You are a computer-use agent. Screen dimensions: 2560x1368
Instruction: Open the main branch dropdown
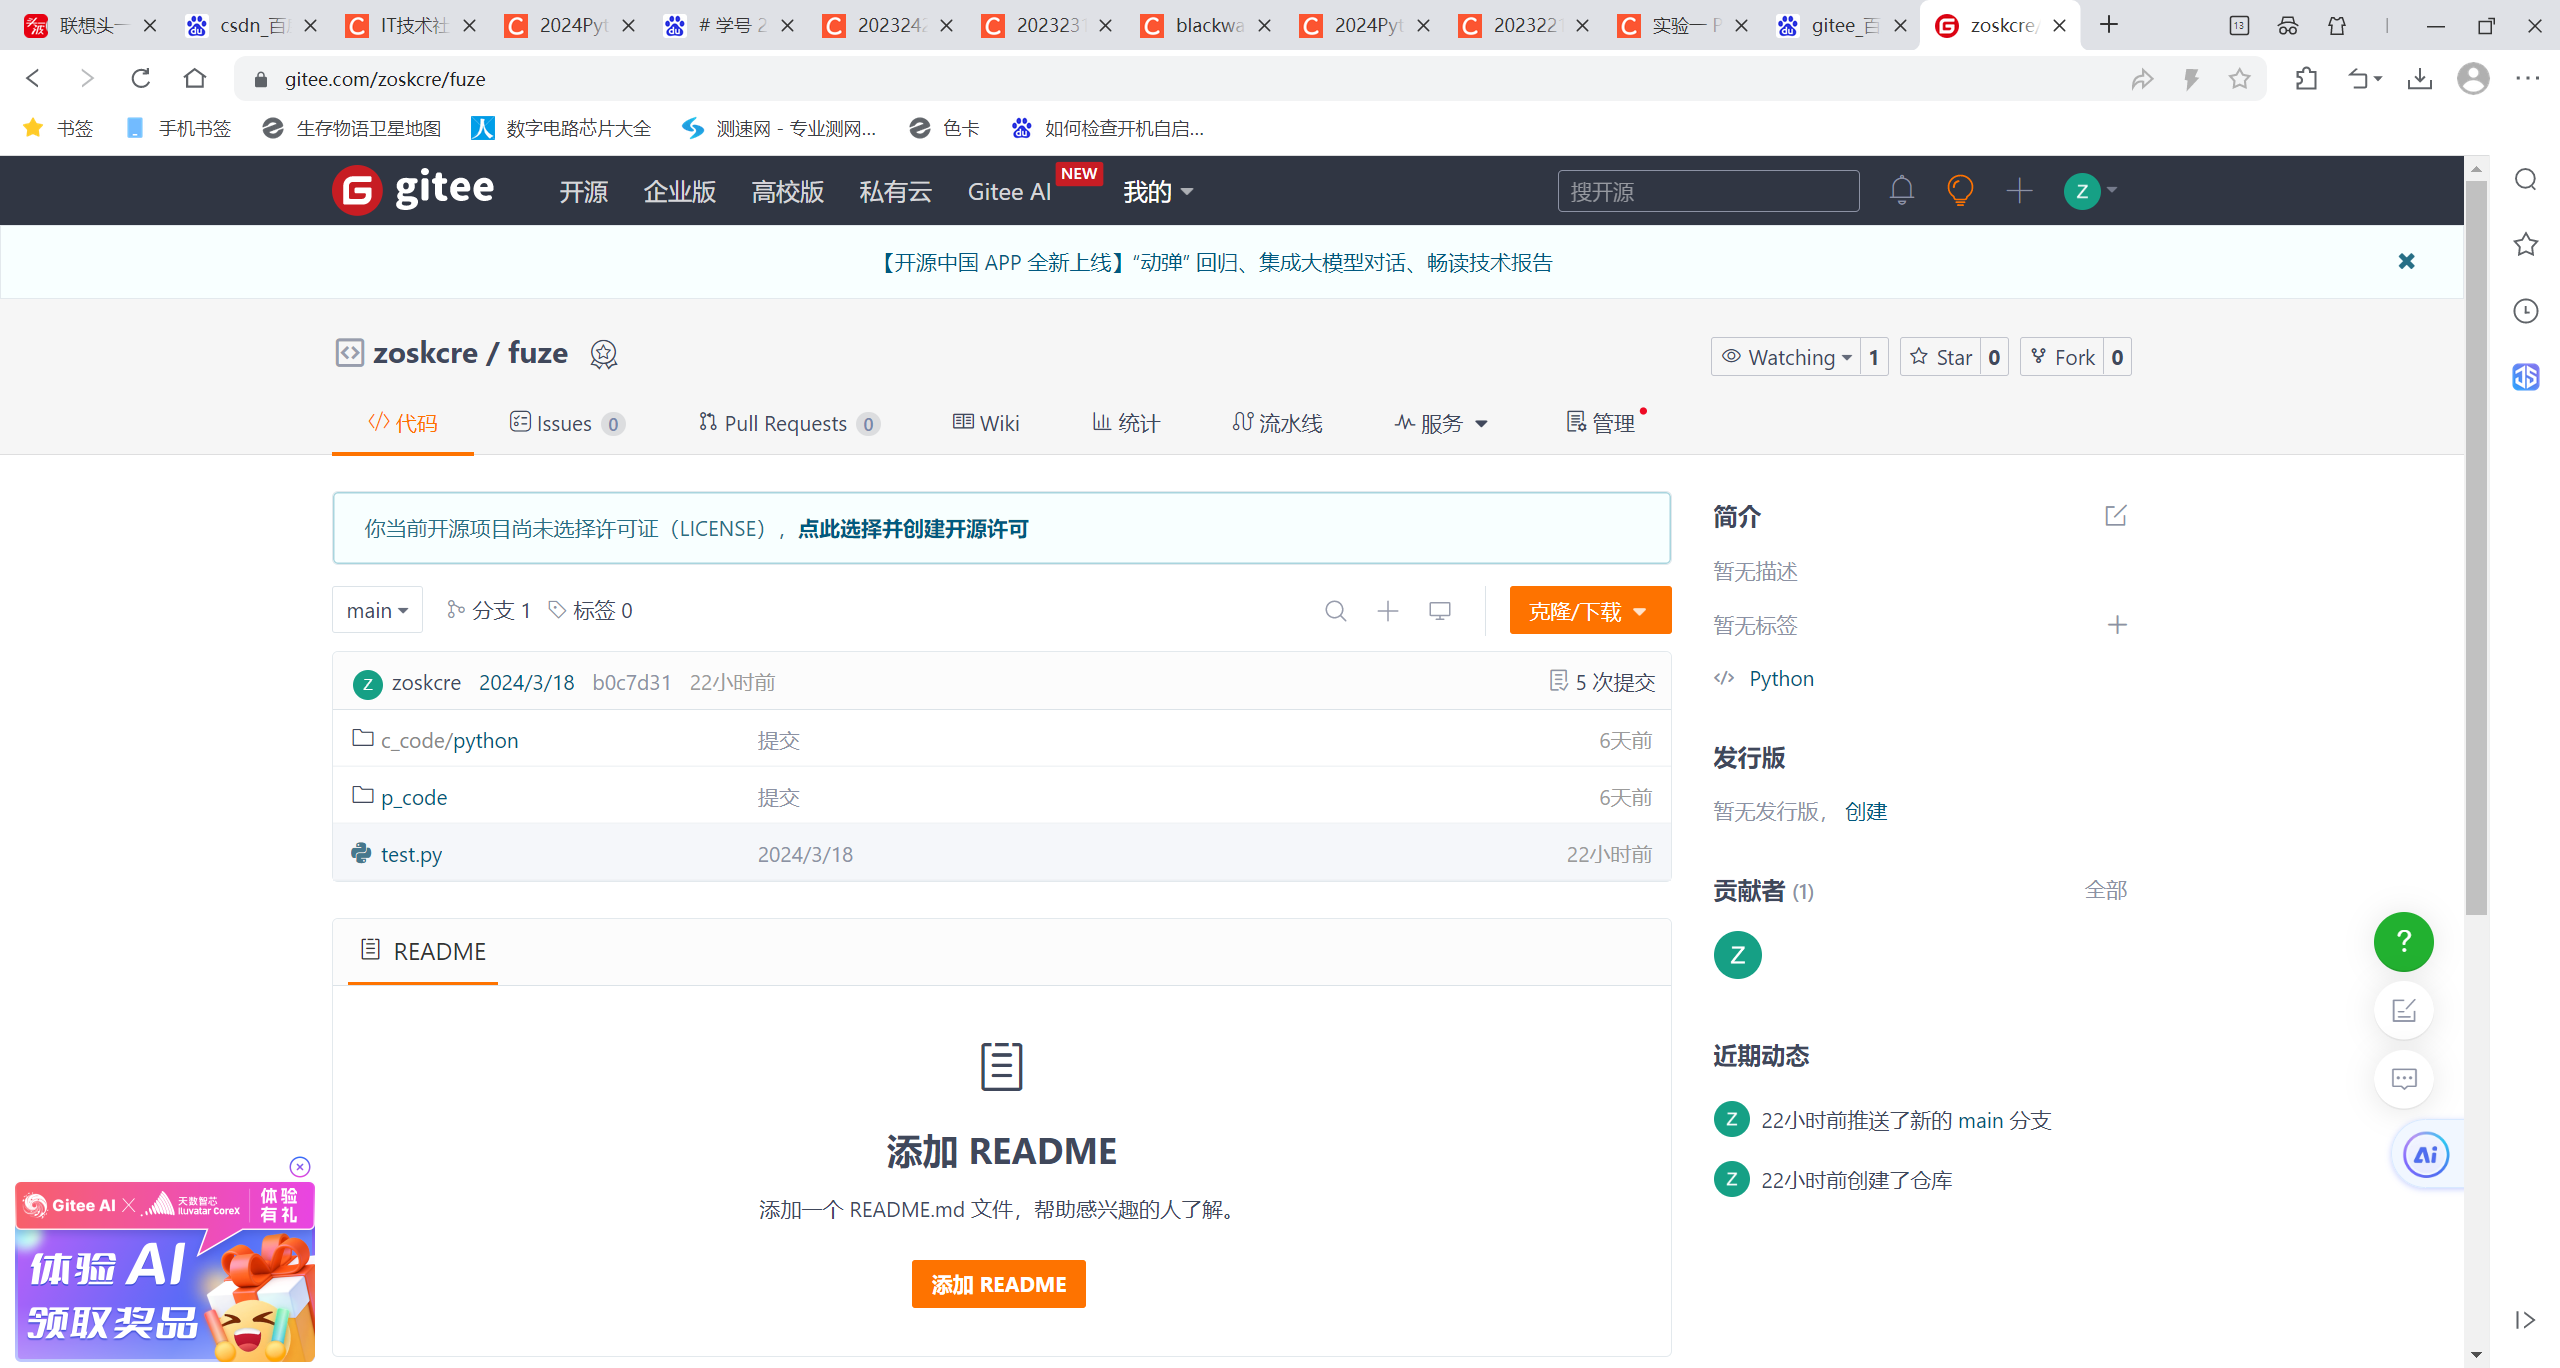[x=377, y=610]
